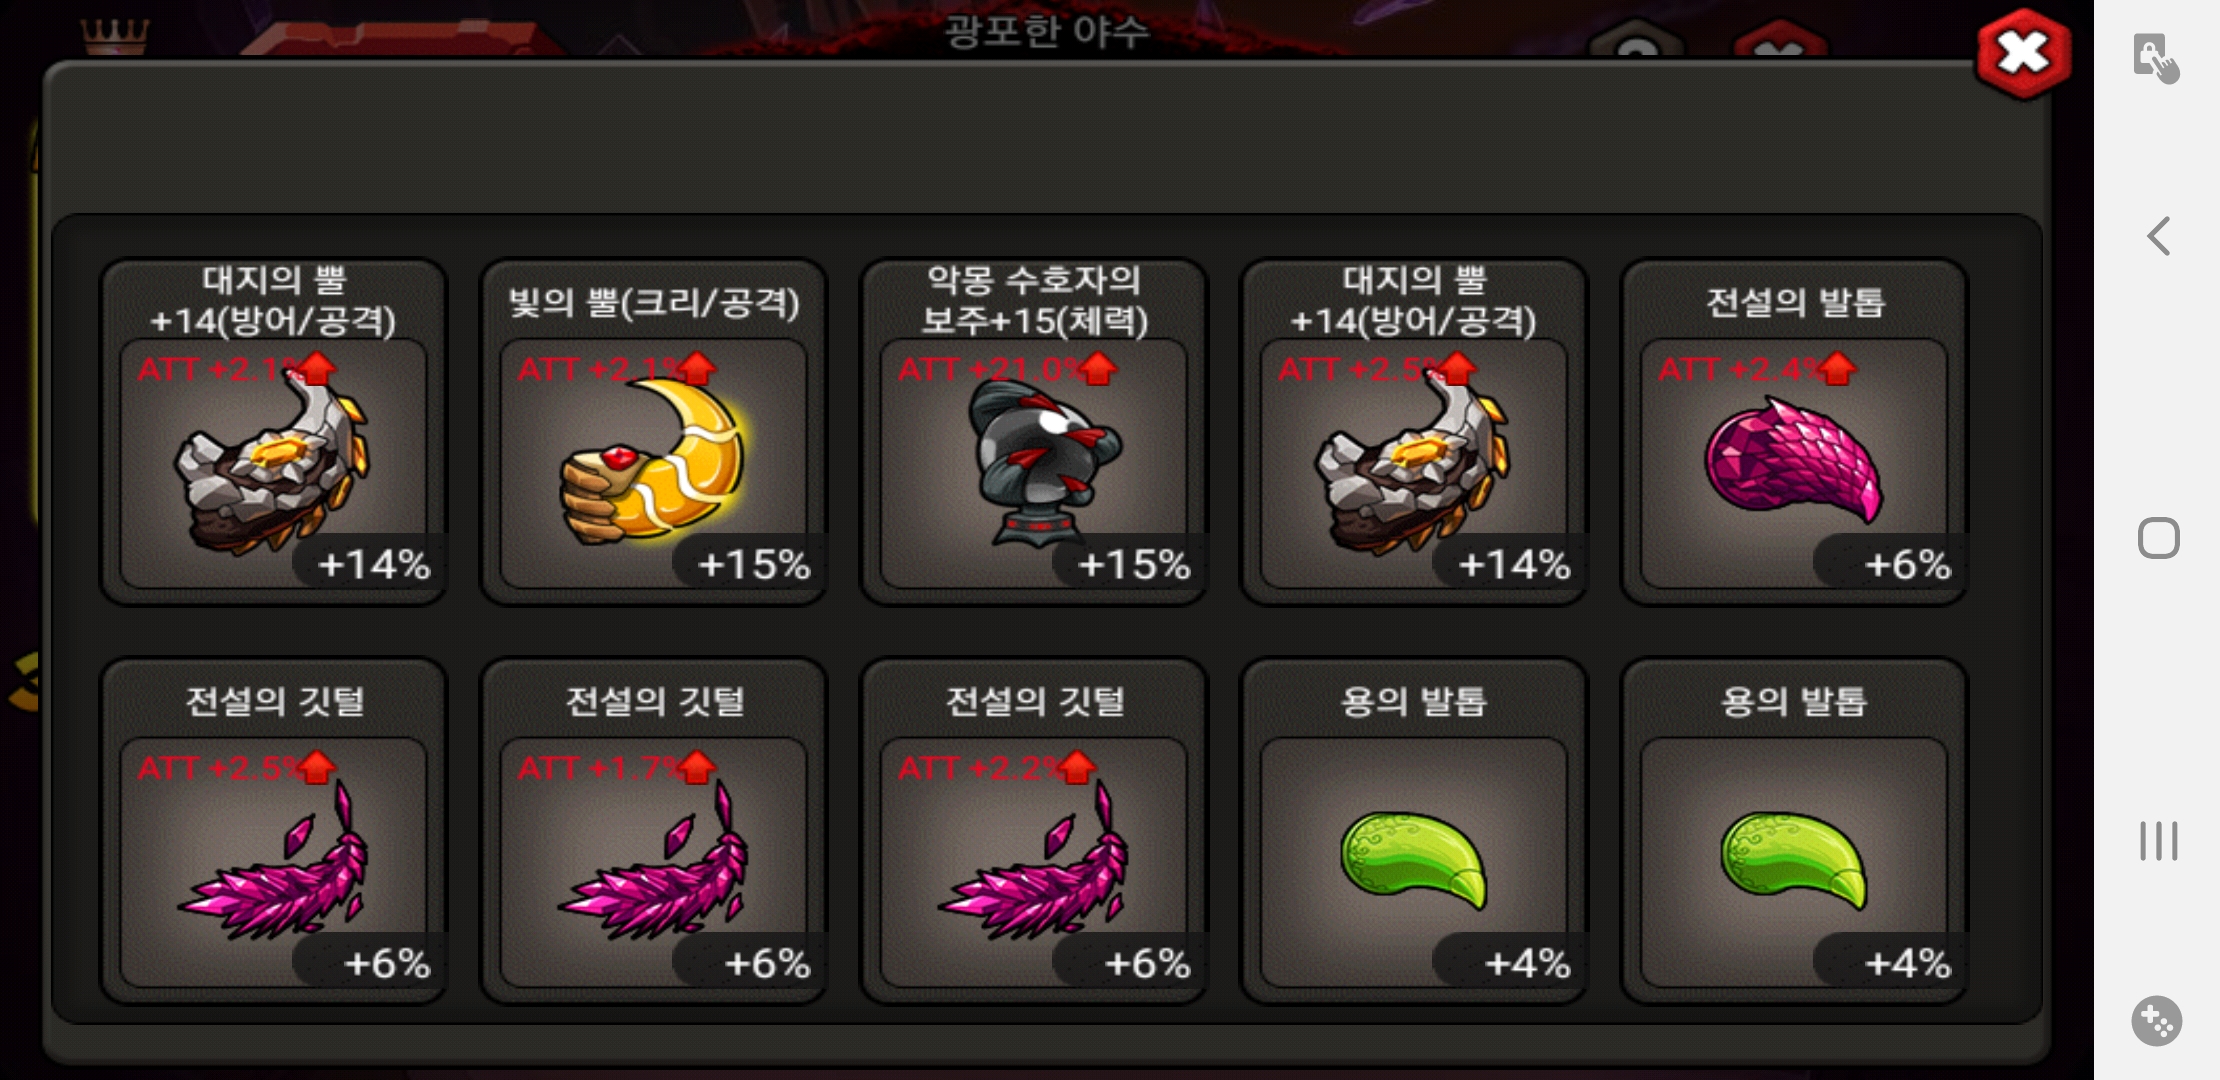This screenshot has height=1080, width=2220.
Task: Tap the red ATT +21.0% up arrow
Action: point(1097,368)
